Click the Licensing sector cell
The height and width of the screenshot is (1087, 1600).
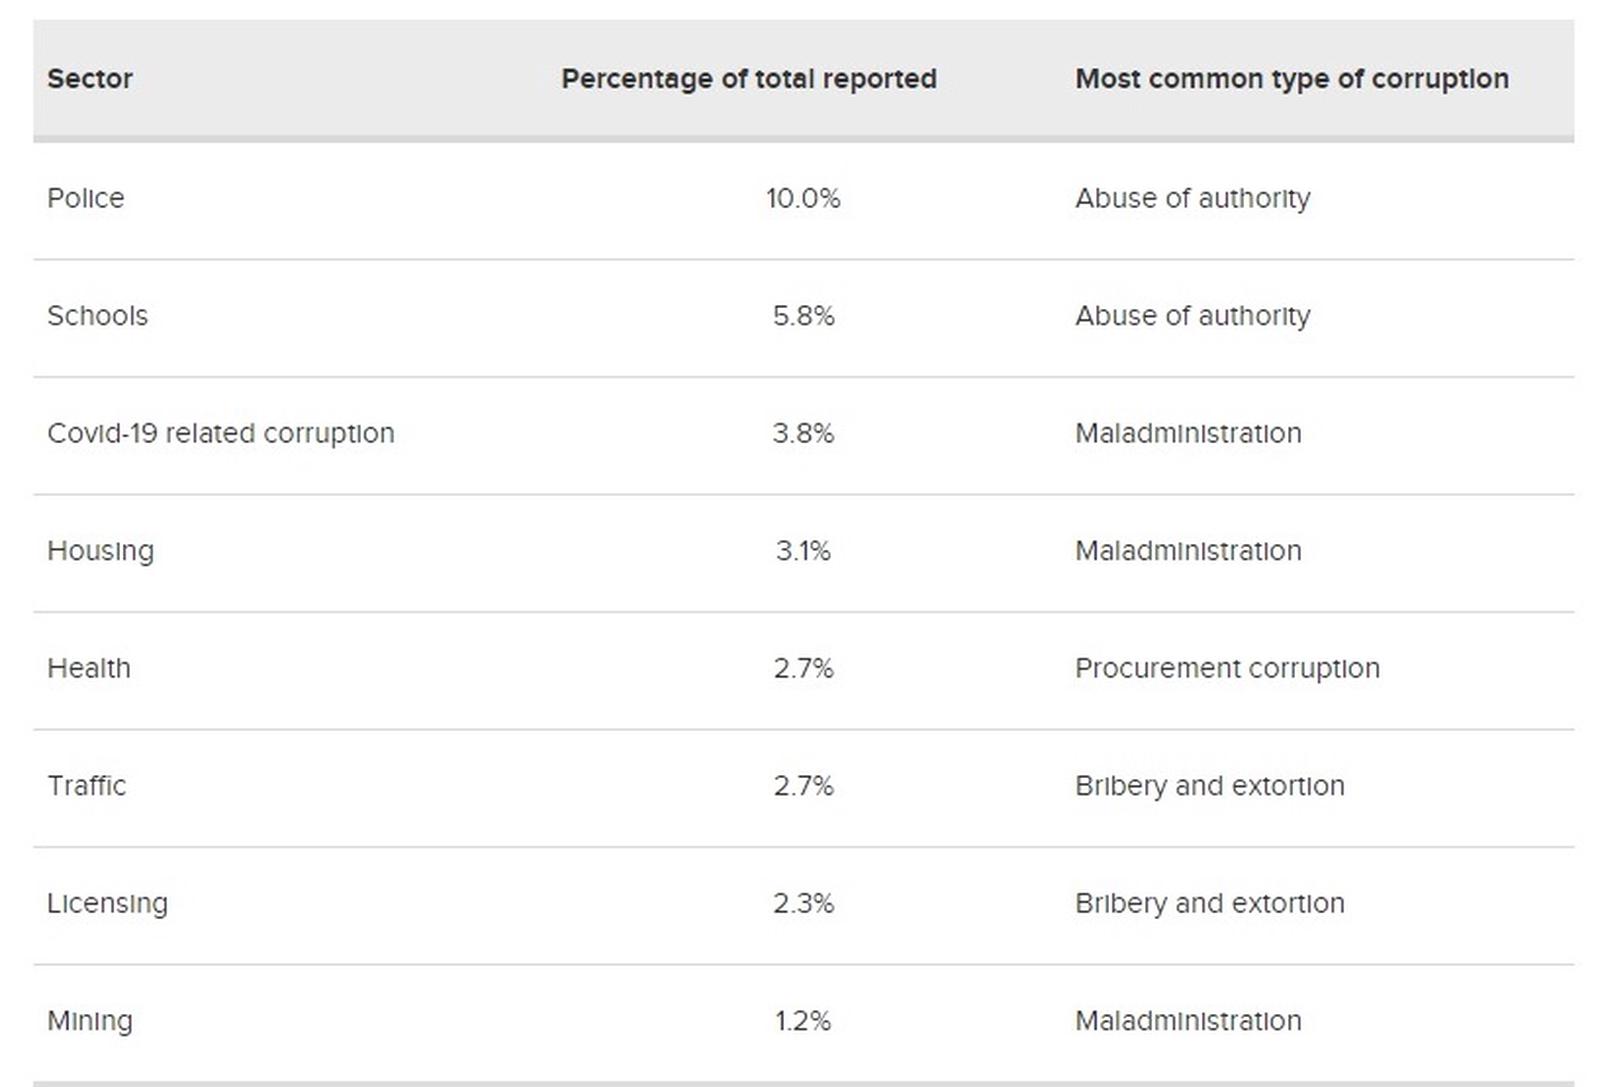point(107,903)
